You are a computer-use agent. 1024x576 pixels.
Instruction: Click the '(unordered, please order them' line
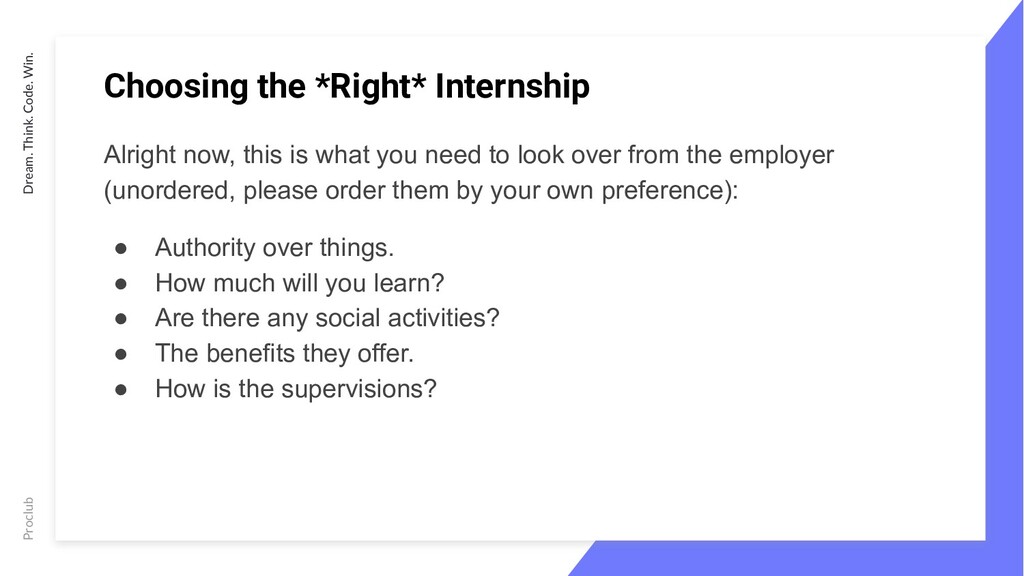point(421,191)
